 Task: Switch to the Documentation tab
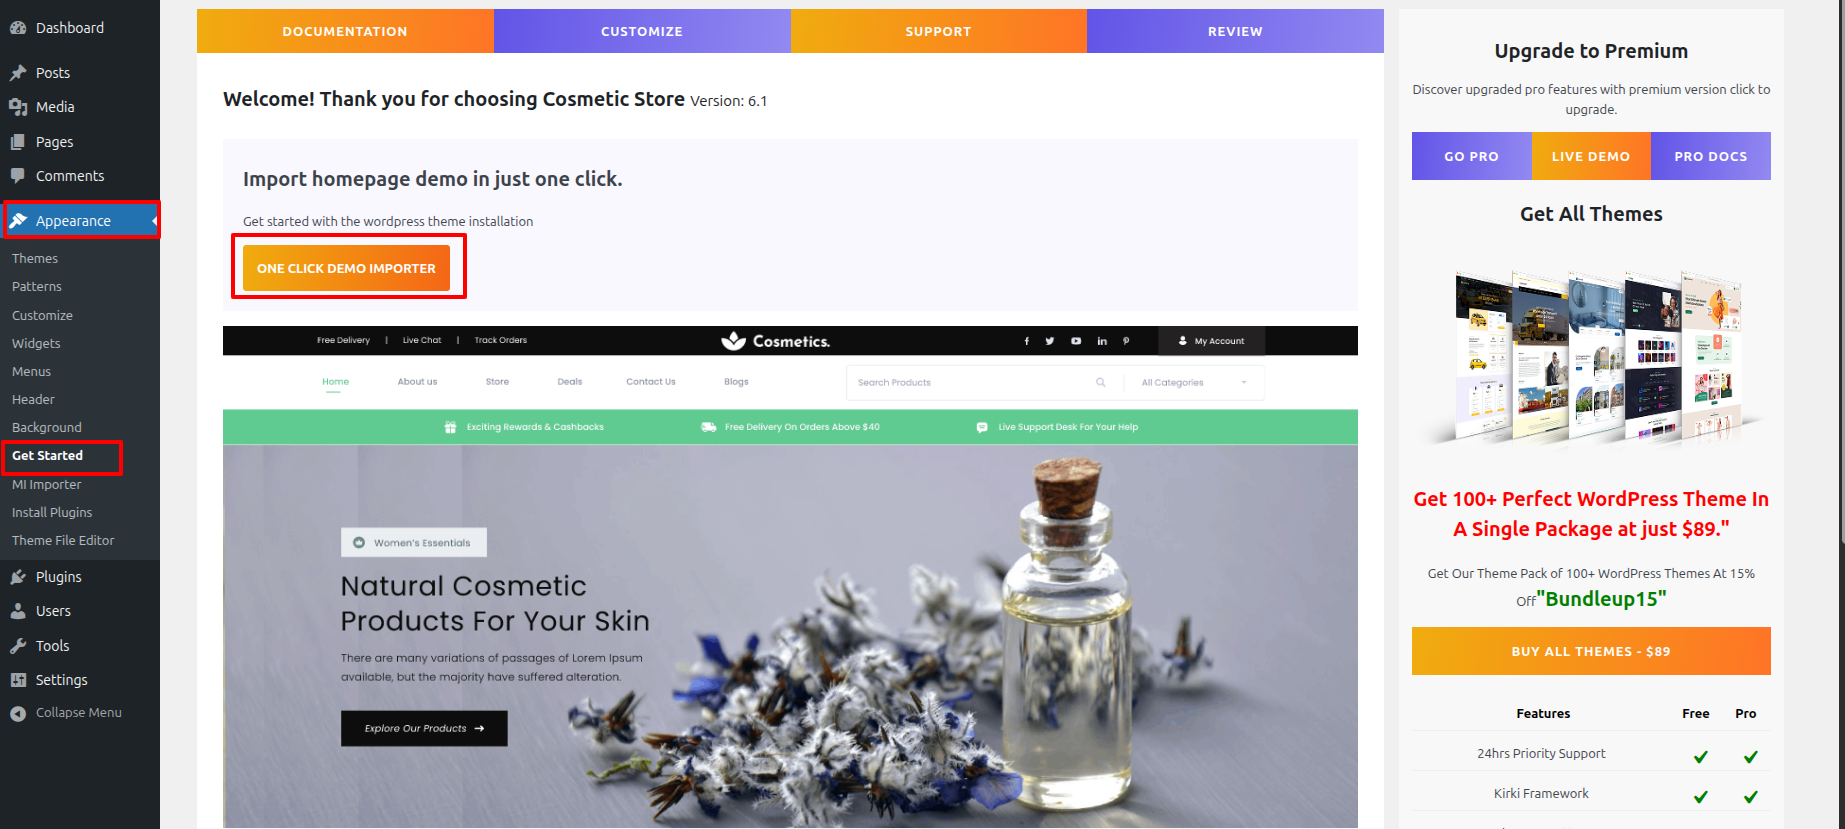tap(345, 31)
